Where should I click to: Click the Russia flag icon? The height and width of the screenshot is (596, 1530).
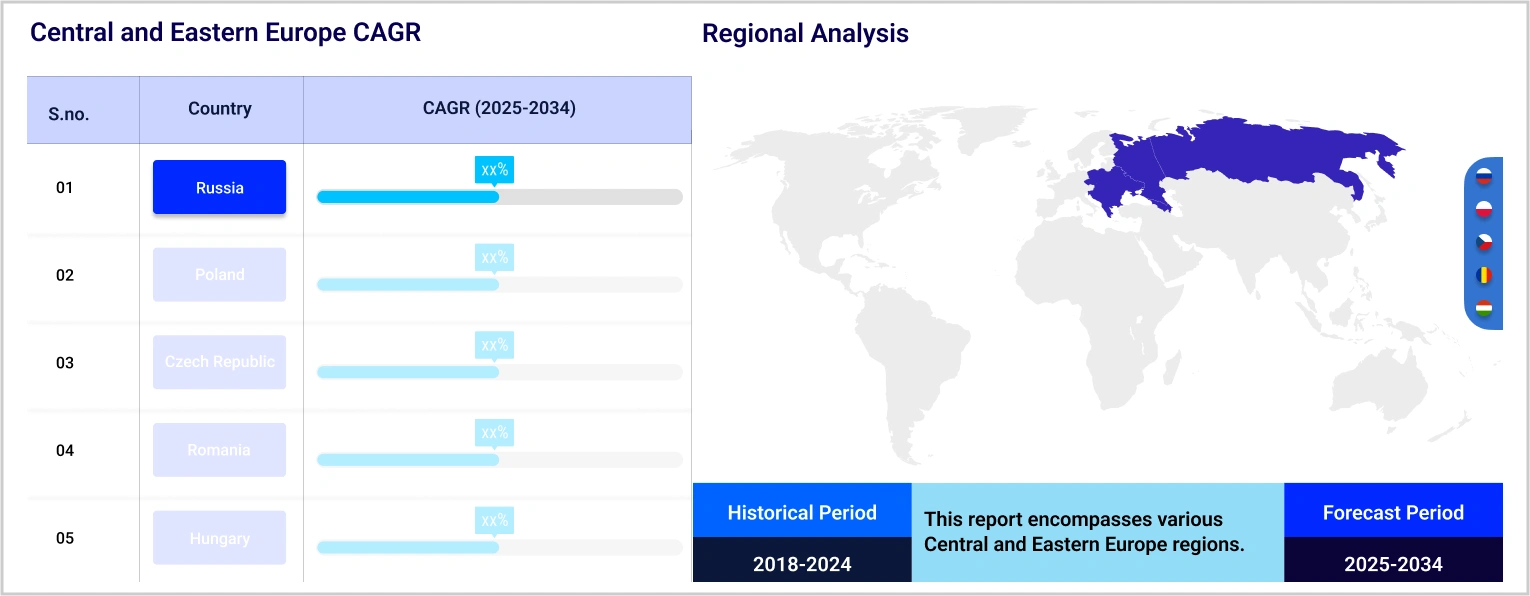pos(1484,178)
